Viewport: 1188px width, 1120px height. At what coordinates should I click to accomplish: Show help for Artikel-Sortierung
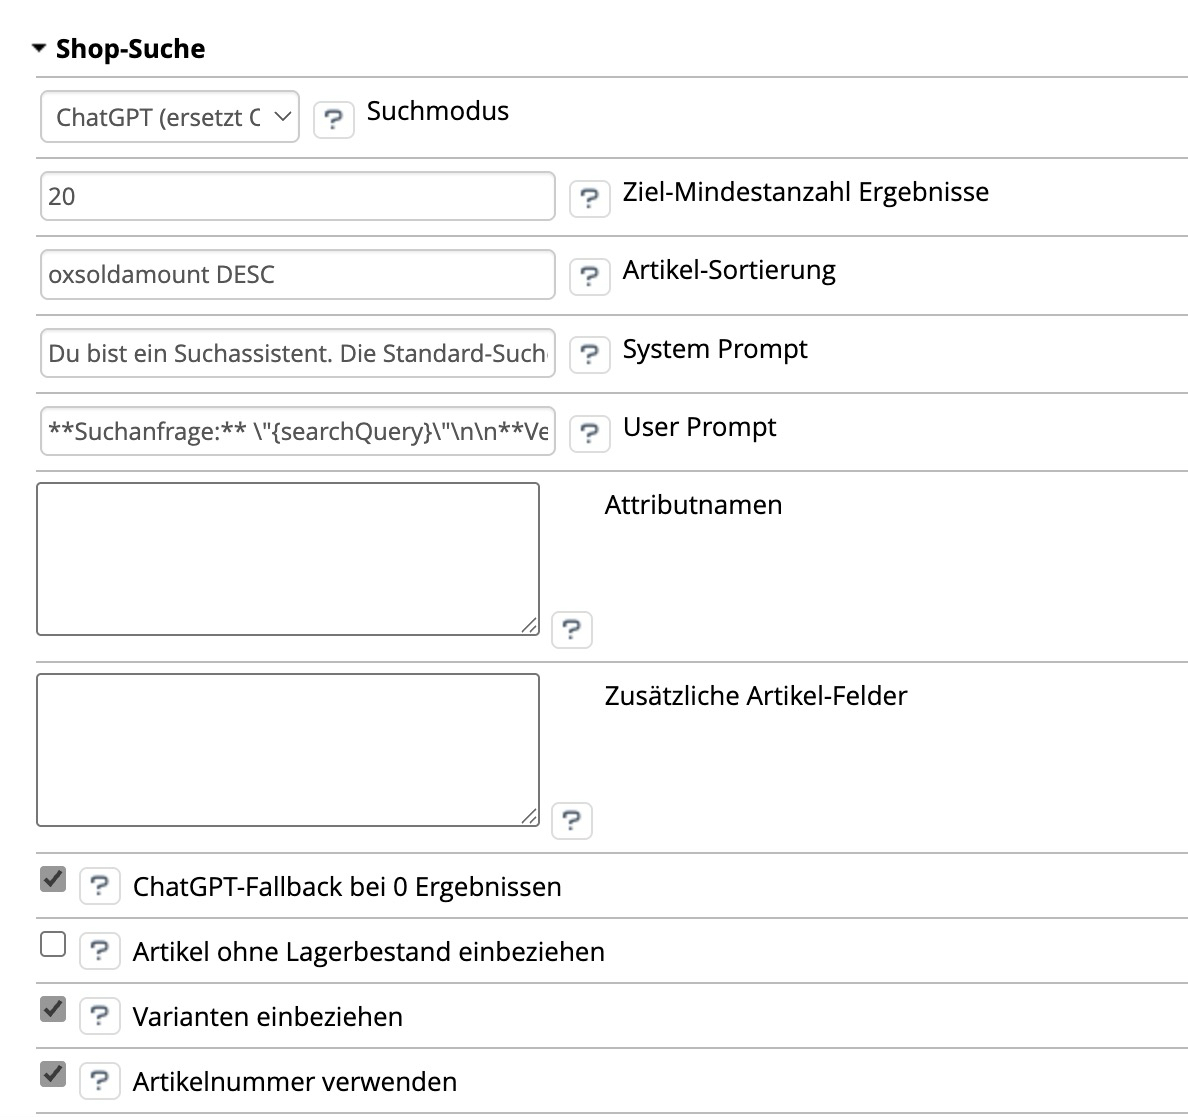(x=590, y=277)
